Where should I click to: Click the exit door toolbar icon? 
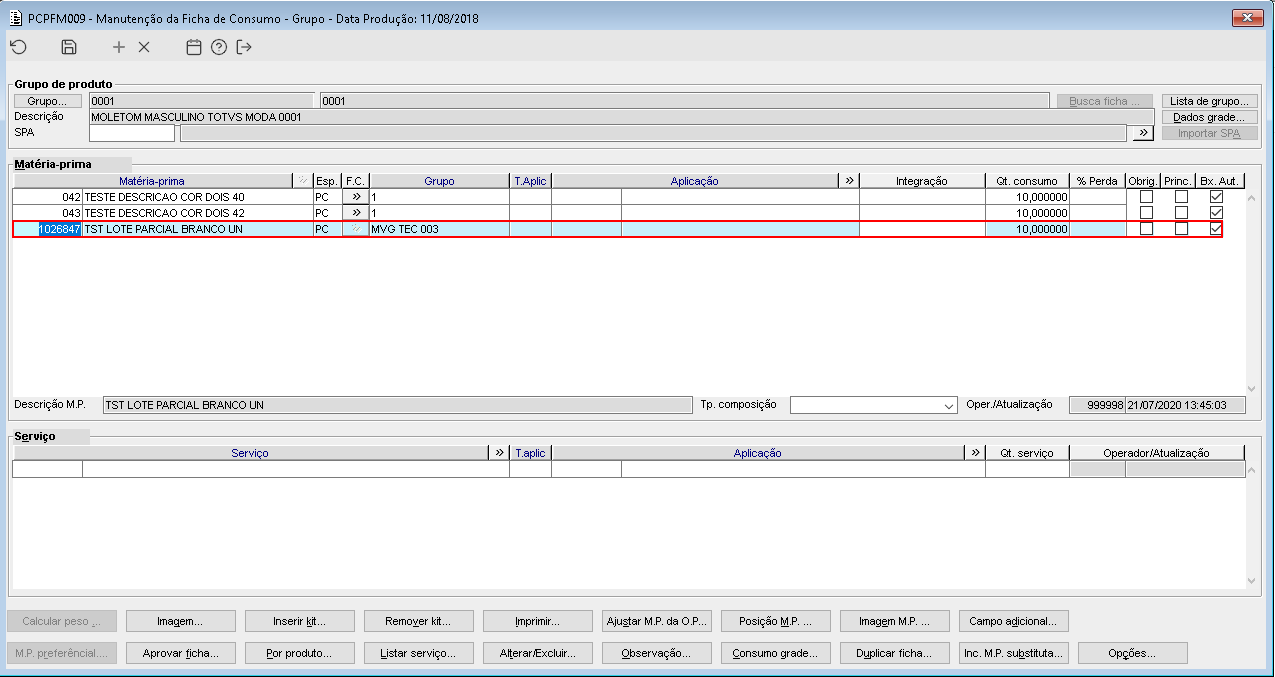(x=244, y=47)
